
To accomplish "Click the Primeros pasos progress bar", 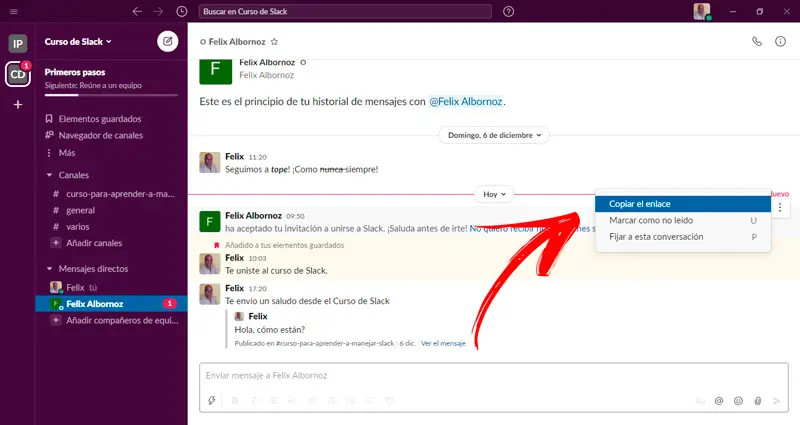I will pyautogui.click(x=111, y=95).
